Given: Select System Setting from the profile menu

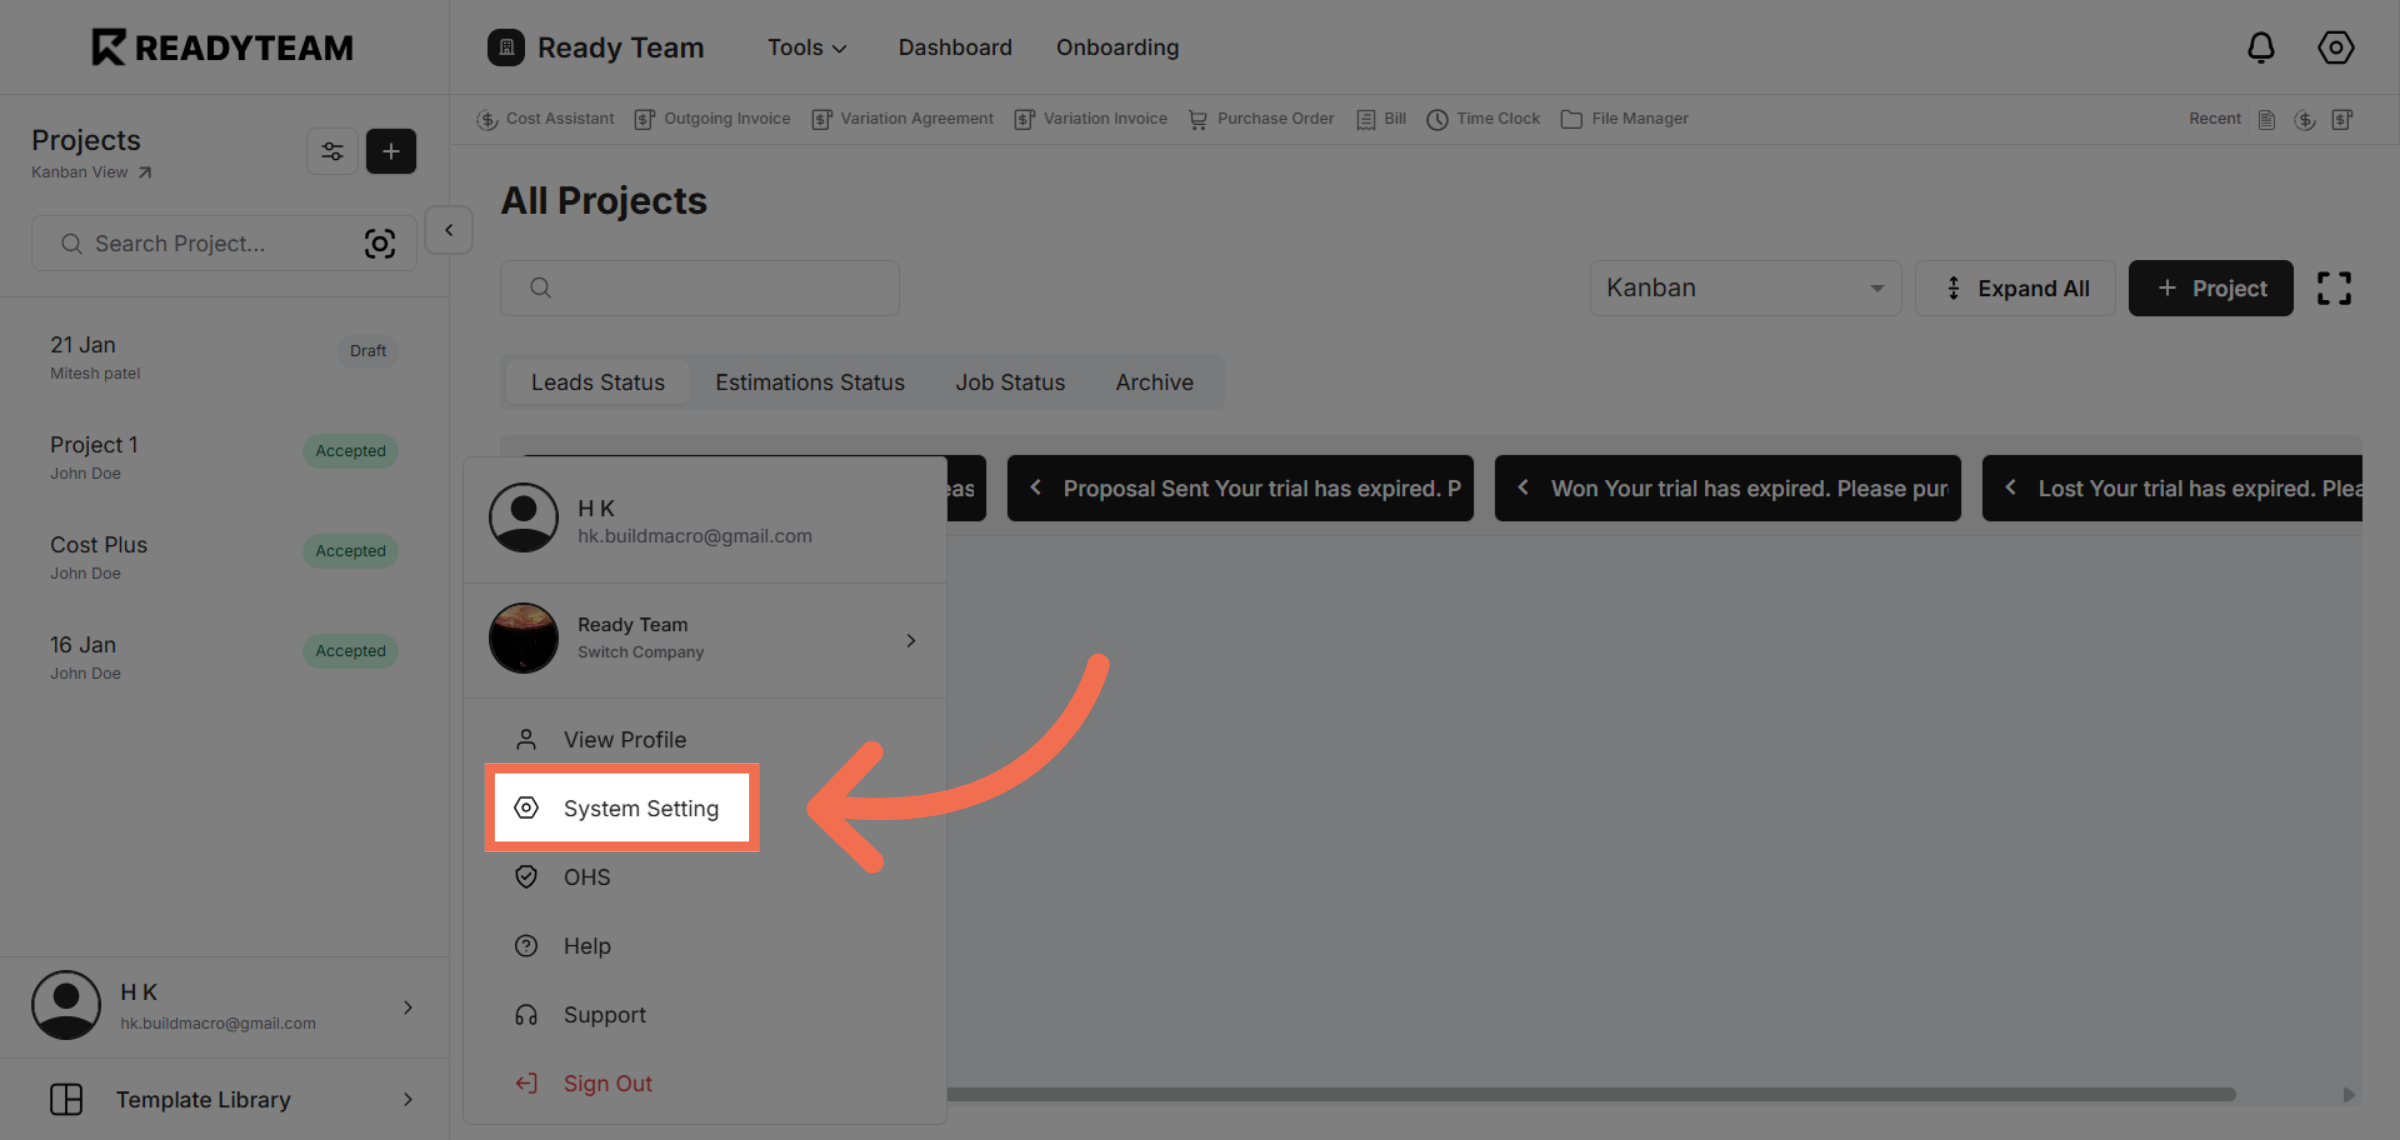Looking at the screenshot, I should coord(641,808).
